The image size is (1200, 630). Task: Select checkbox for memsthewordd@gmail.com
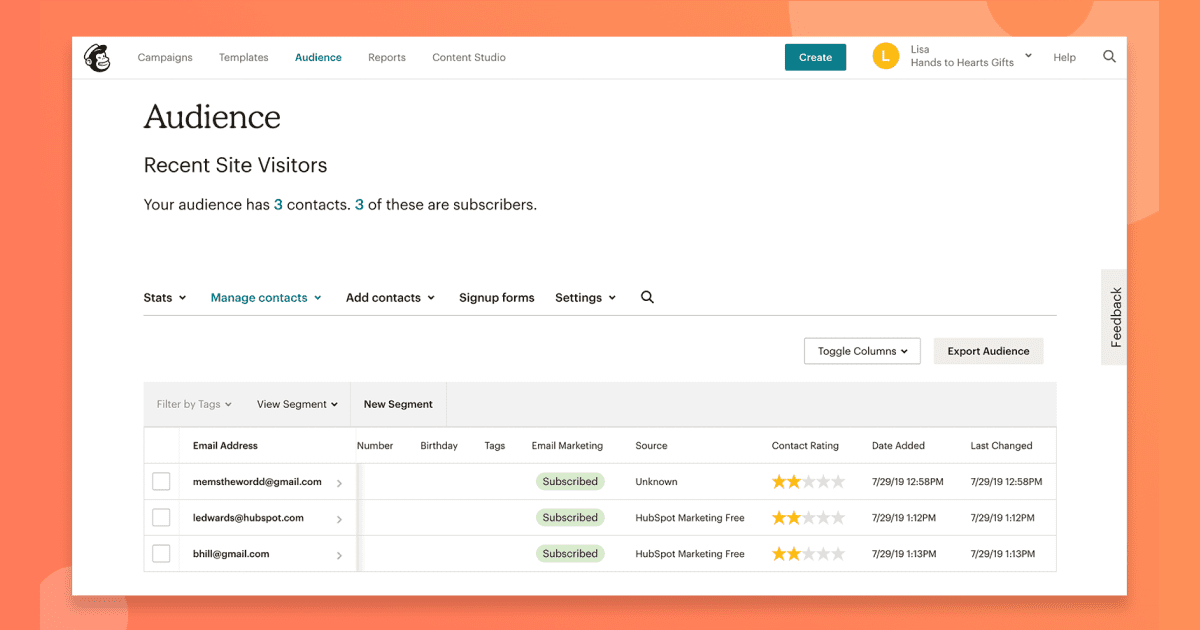tap(161, 482)
